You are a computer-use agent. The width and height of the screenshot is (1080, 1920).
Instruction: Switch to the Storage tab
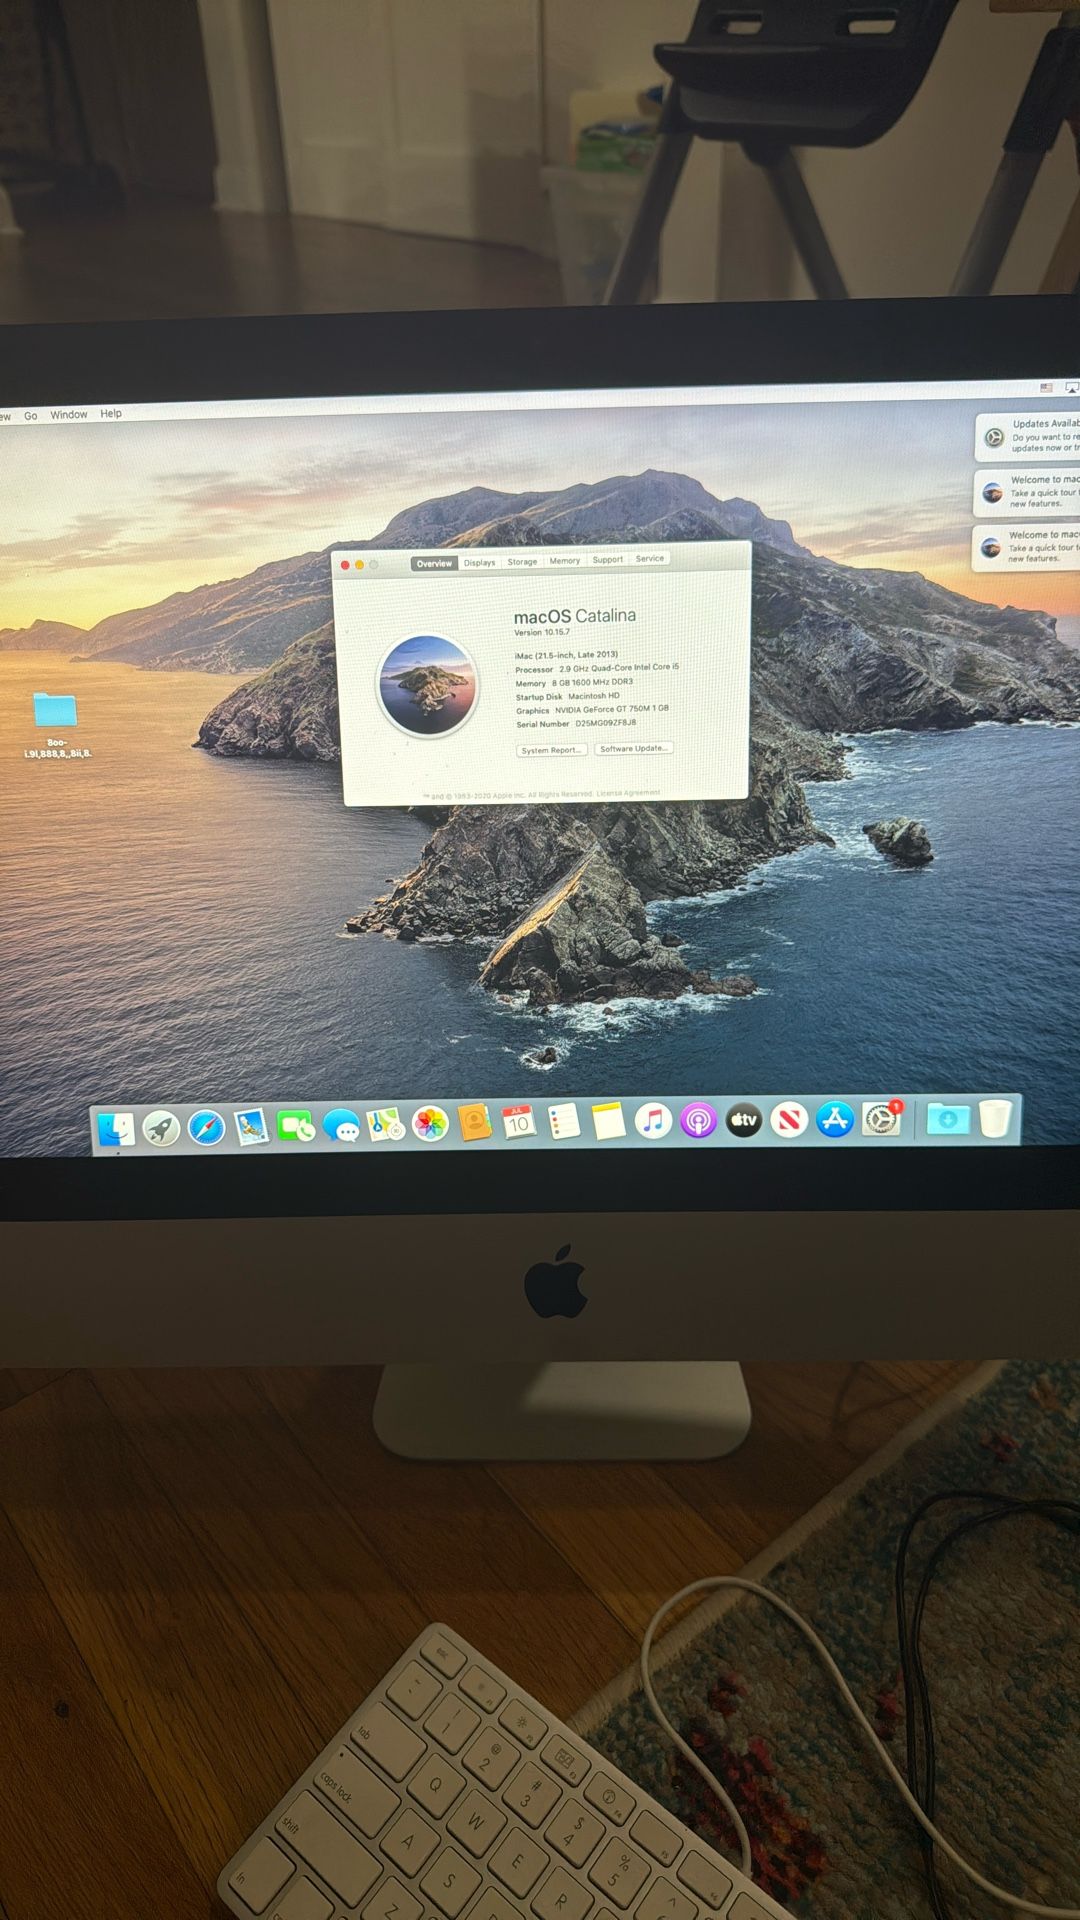click(522, 561)
